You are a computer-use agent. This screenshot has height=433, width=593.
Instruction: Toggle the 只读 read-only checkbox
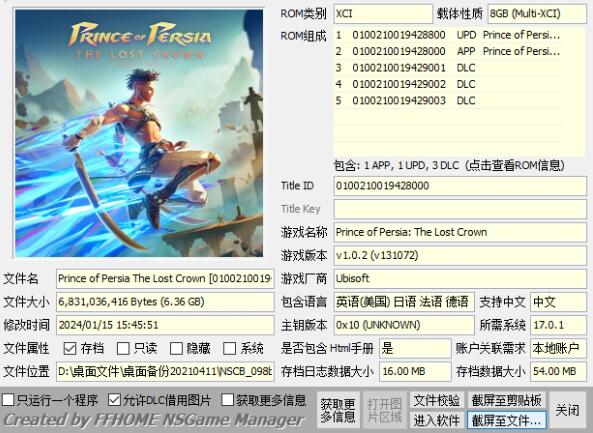(x=123, y=348)
